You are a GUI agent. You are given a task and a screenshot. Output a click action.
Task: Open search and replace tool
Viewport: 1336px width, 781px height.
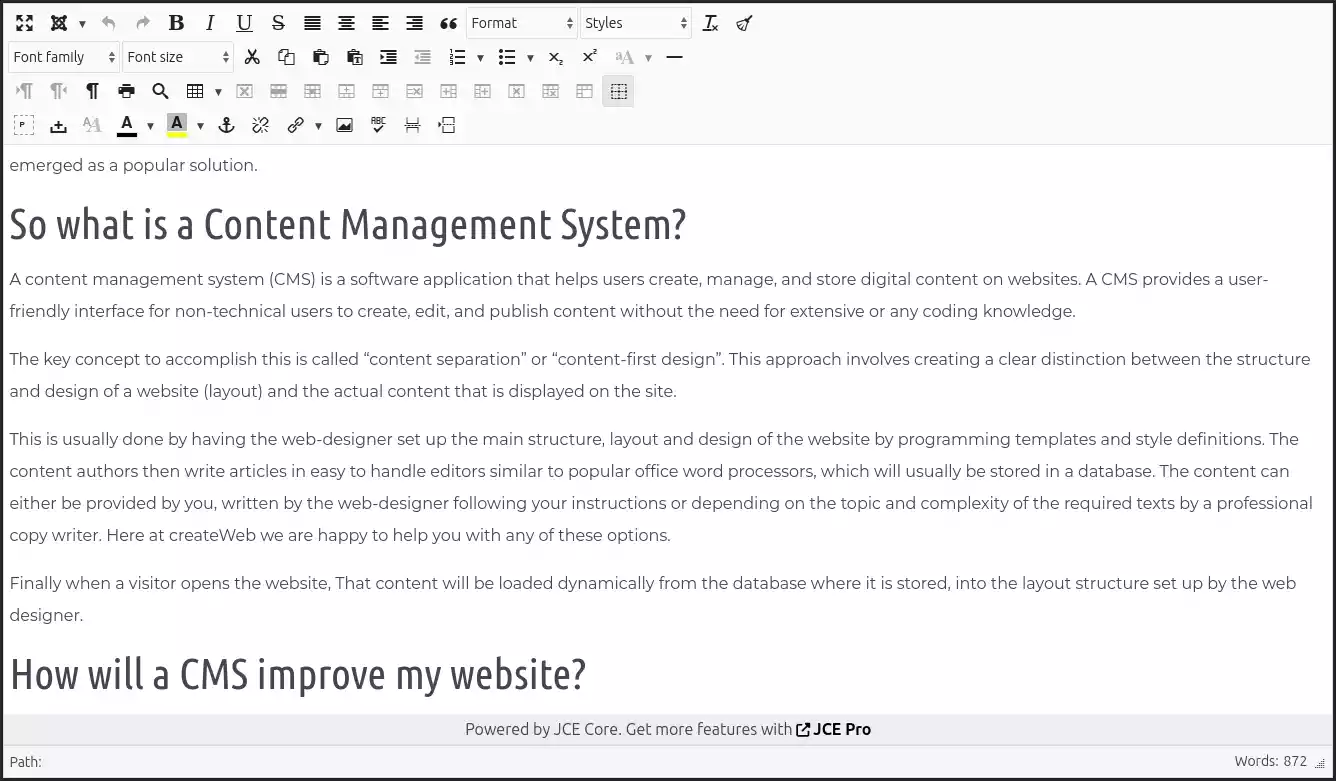160,91
